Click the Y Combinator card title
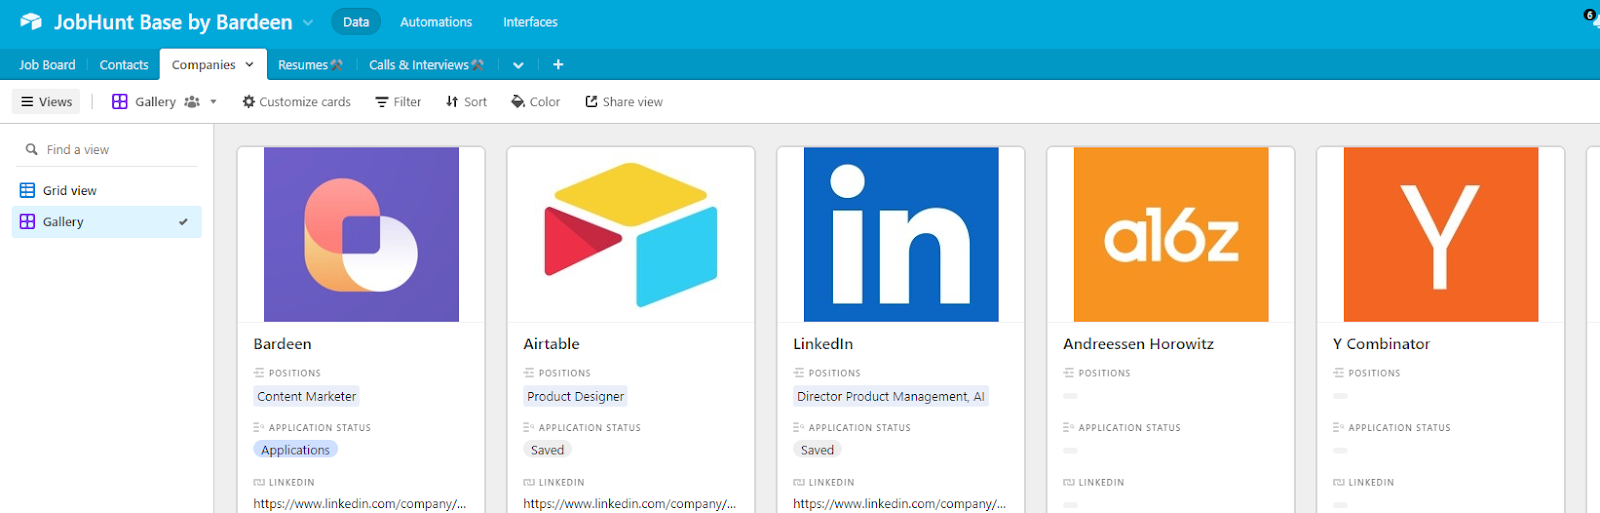This screenshot has height=513, width=1600. pyautogui.click(x=1381, y=344)
